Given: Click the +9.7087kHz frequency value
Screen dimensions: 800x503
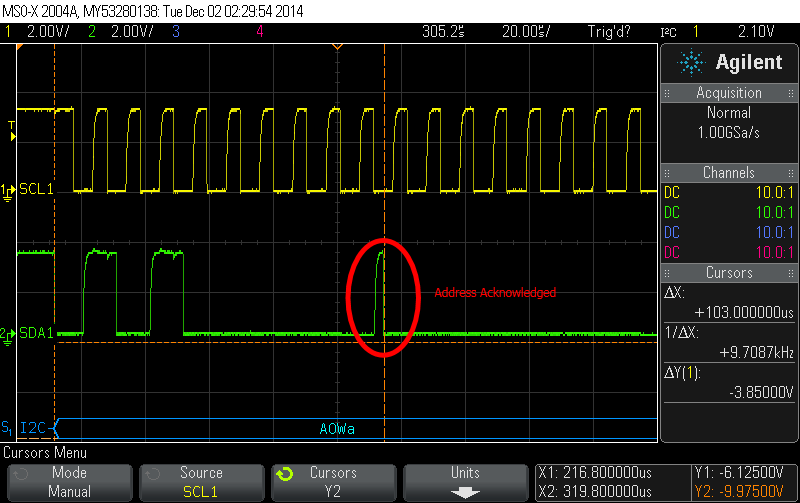Looking at the screenshot, I should tap(757, 352).
